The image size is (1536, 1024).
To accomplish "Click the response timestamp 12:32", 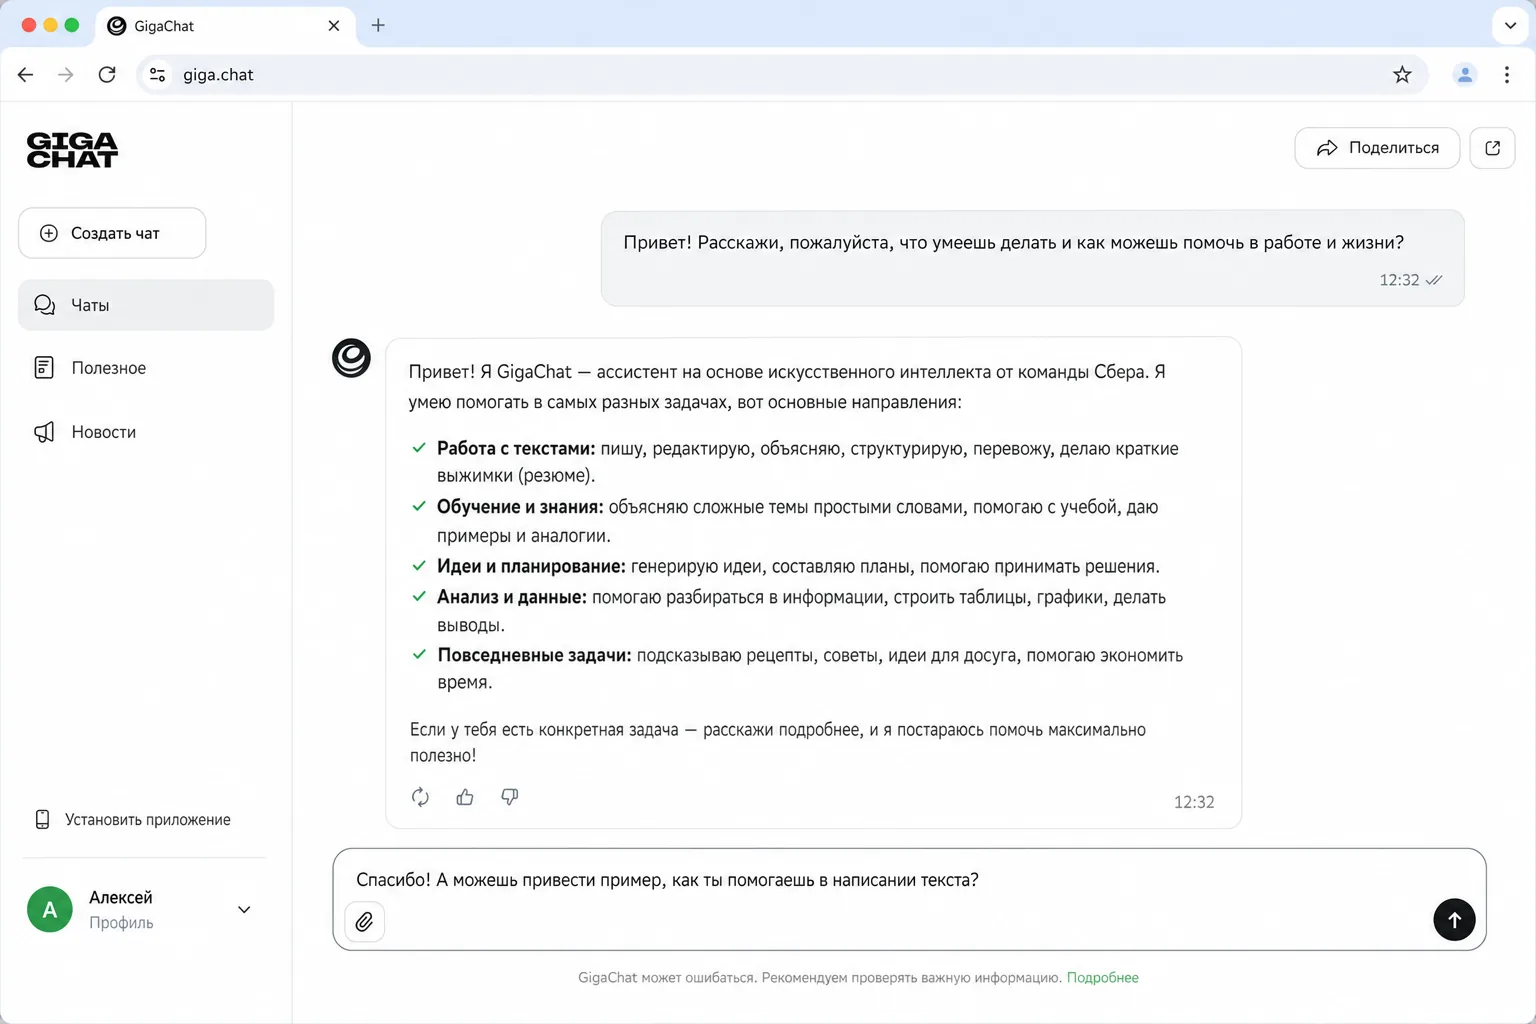I will [1194, 802].
